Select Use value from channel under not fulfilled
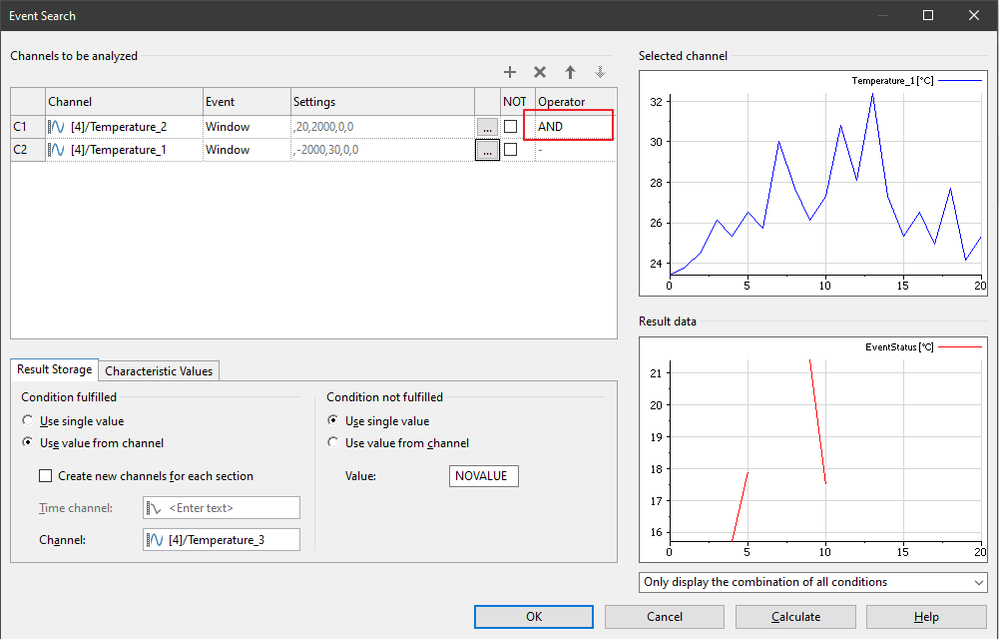Screen dimensions: 999x639 pyautogui.click(x=333, y=443)
